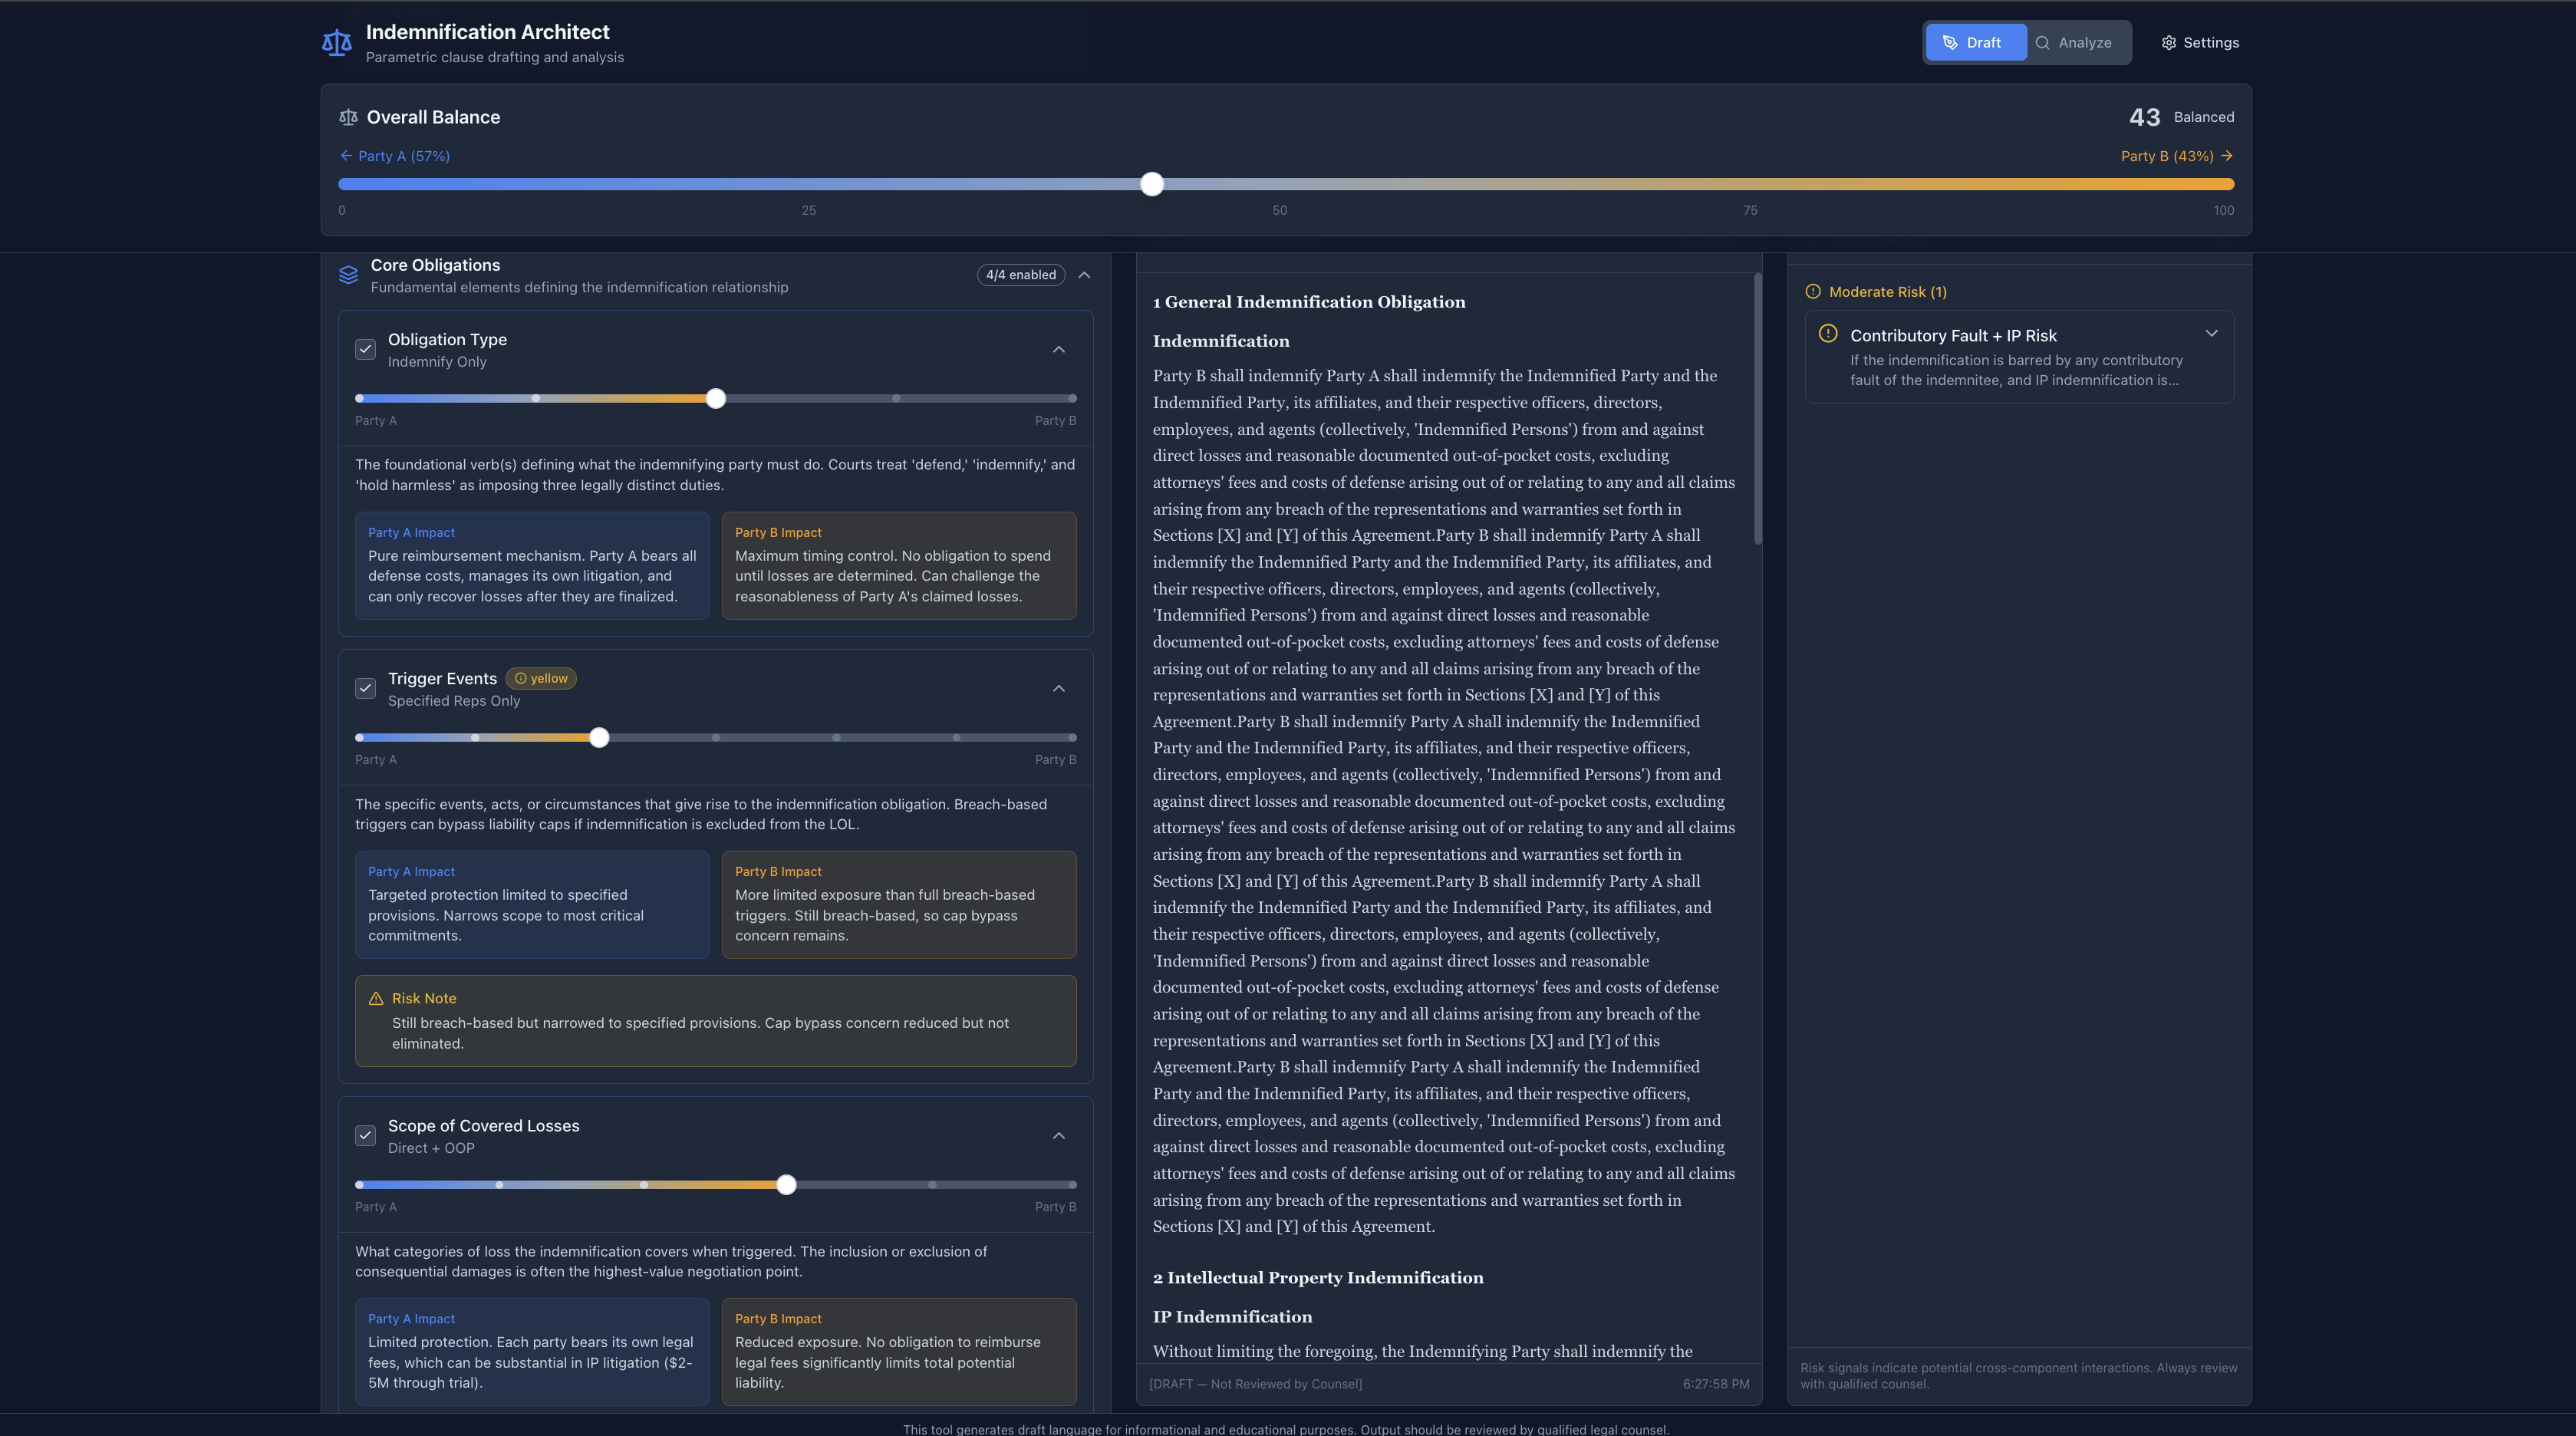
Task: Click the draft clause preview scrollbar
Action: pos(1757,409)
